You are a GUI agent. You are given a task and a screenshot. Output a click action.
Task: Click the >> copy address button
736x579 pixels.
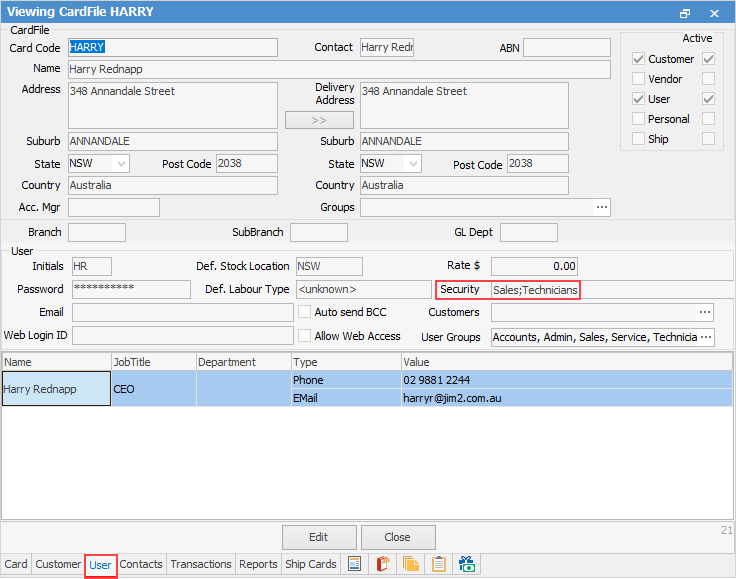[x=319, y=120]
